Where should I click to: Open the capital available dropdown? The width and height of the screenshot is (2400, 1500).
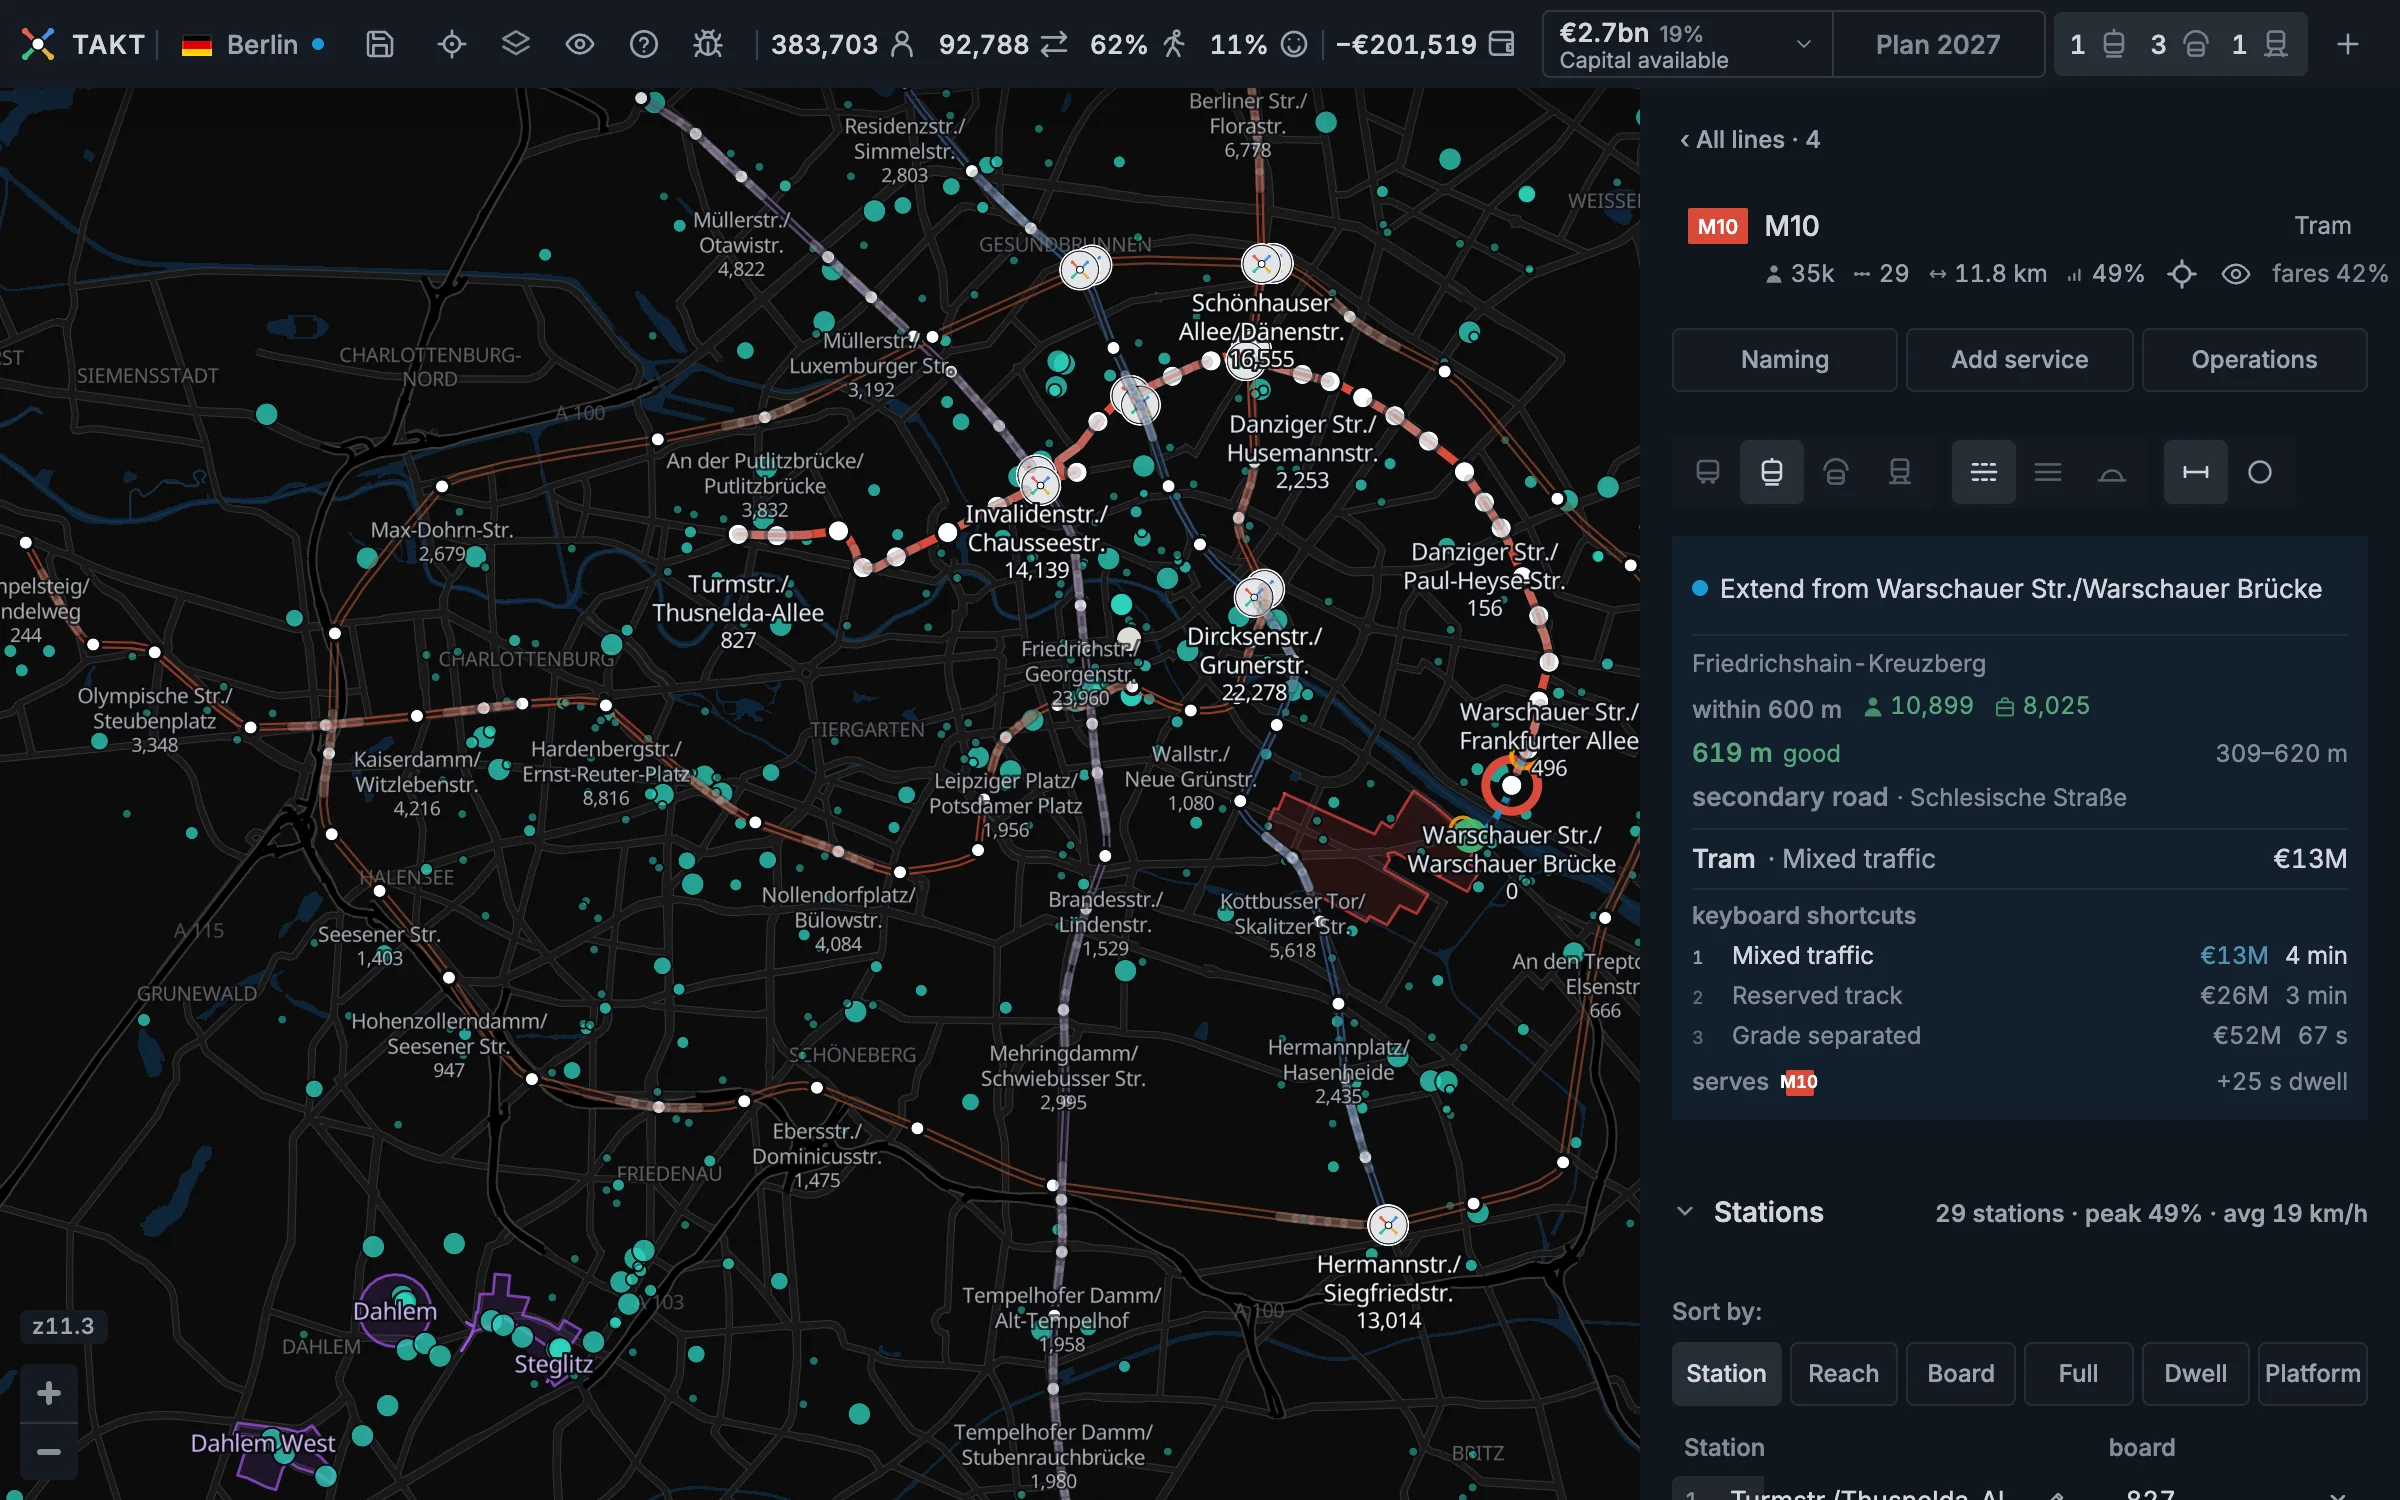click(x=1687, y=45)
